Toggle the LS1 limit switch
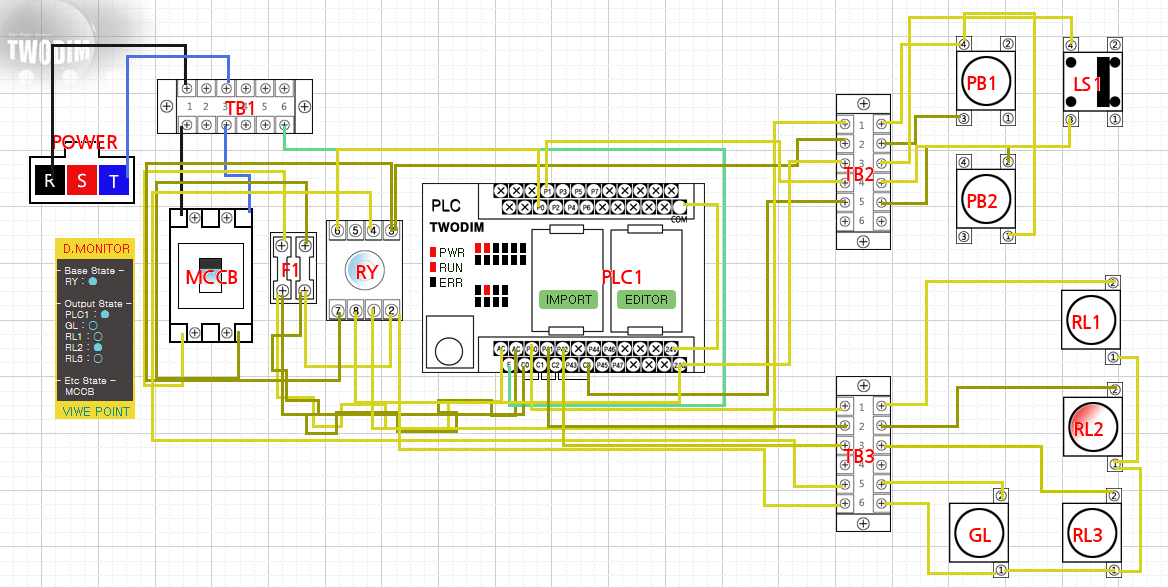Viewport: 1168px width, 587px height. tap(1092, 82)
